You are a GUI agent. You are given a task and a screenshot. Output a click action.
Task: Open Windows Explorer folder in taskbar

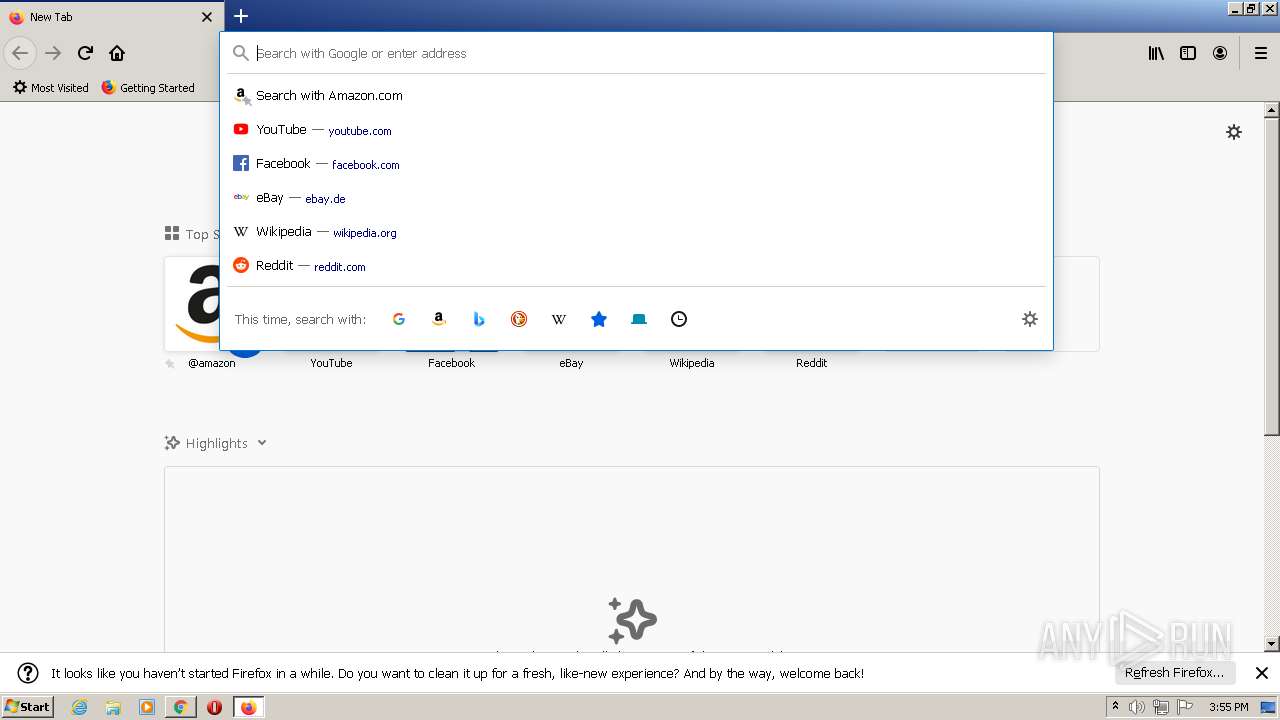pos(113,707)
